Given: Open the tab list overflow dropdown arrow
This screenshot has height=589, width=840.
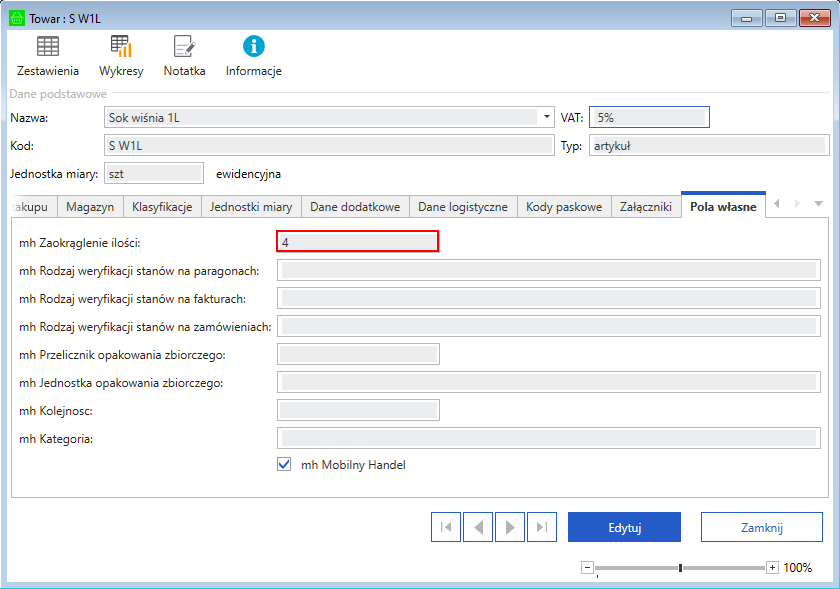Looking at the screenshot, I should [818, 204].
